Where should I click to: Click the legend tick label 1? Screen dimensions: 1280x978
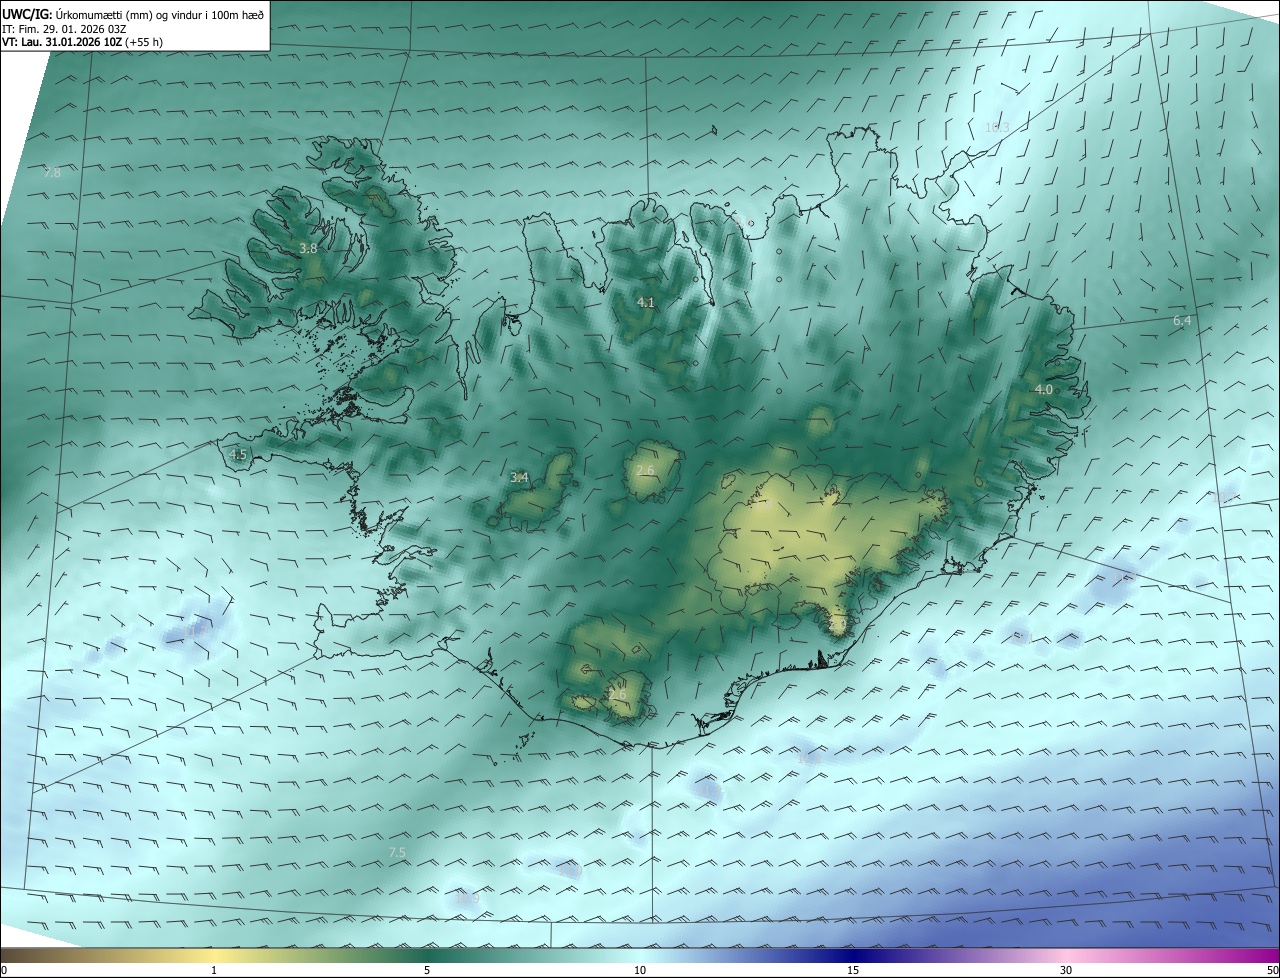pos(214,970)
